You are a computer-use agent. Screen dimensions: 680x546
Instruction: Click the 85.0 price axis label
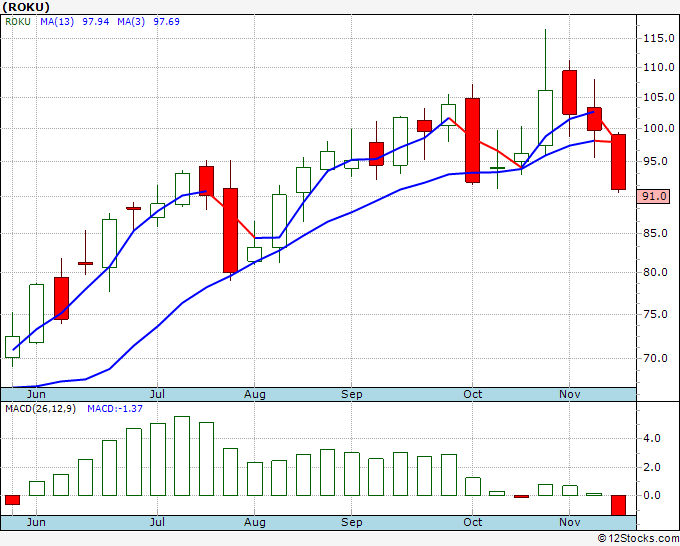(655, 233)
